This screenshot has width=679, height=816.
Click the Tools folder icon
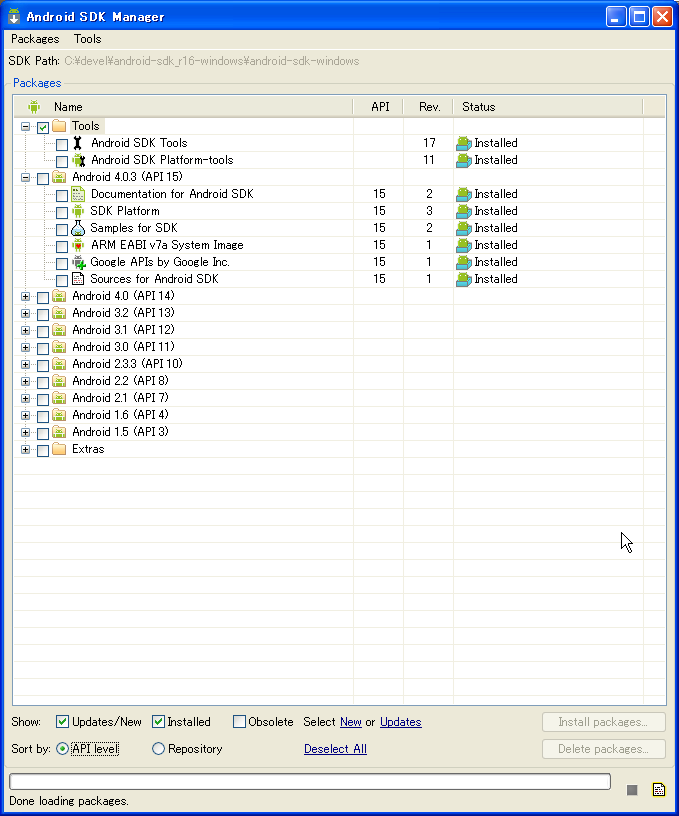59,126
